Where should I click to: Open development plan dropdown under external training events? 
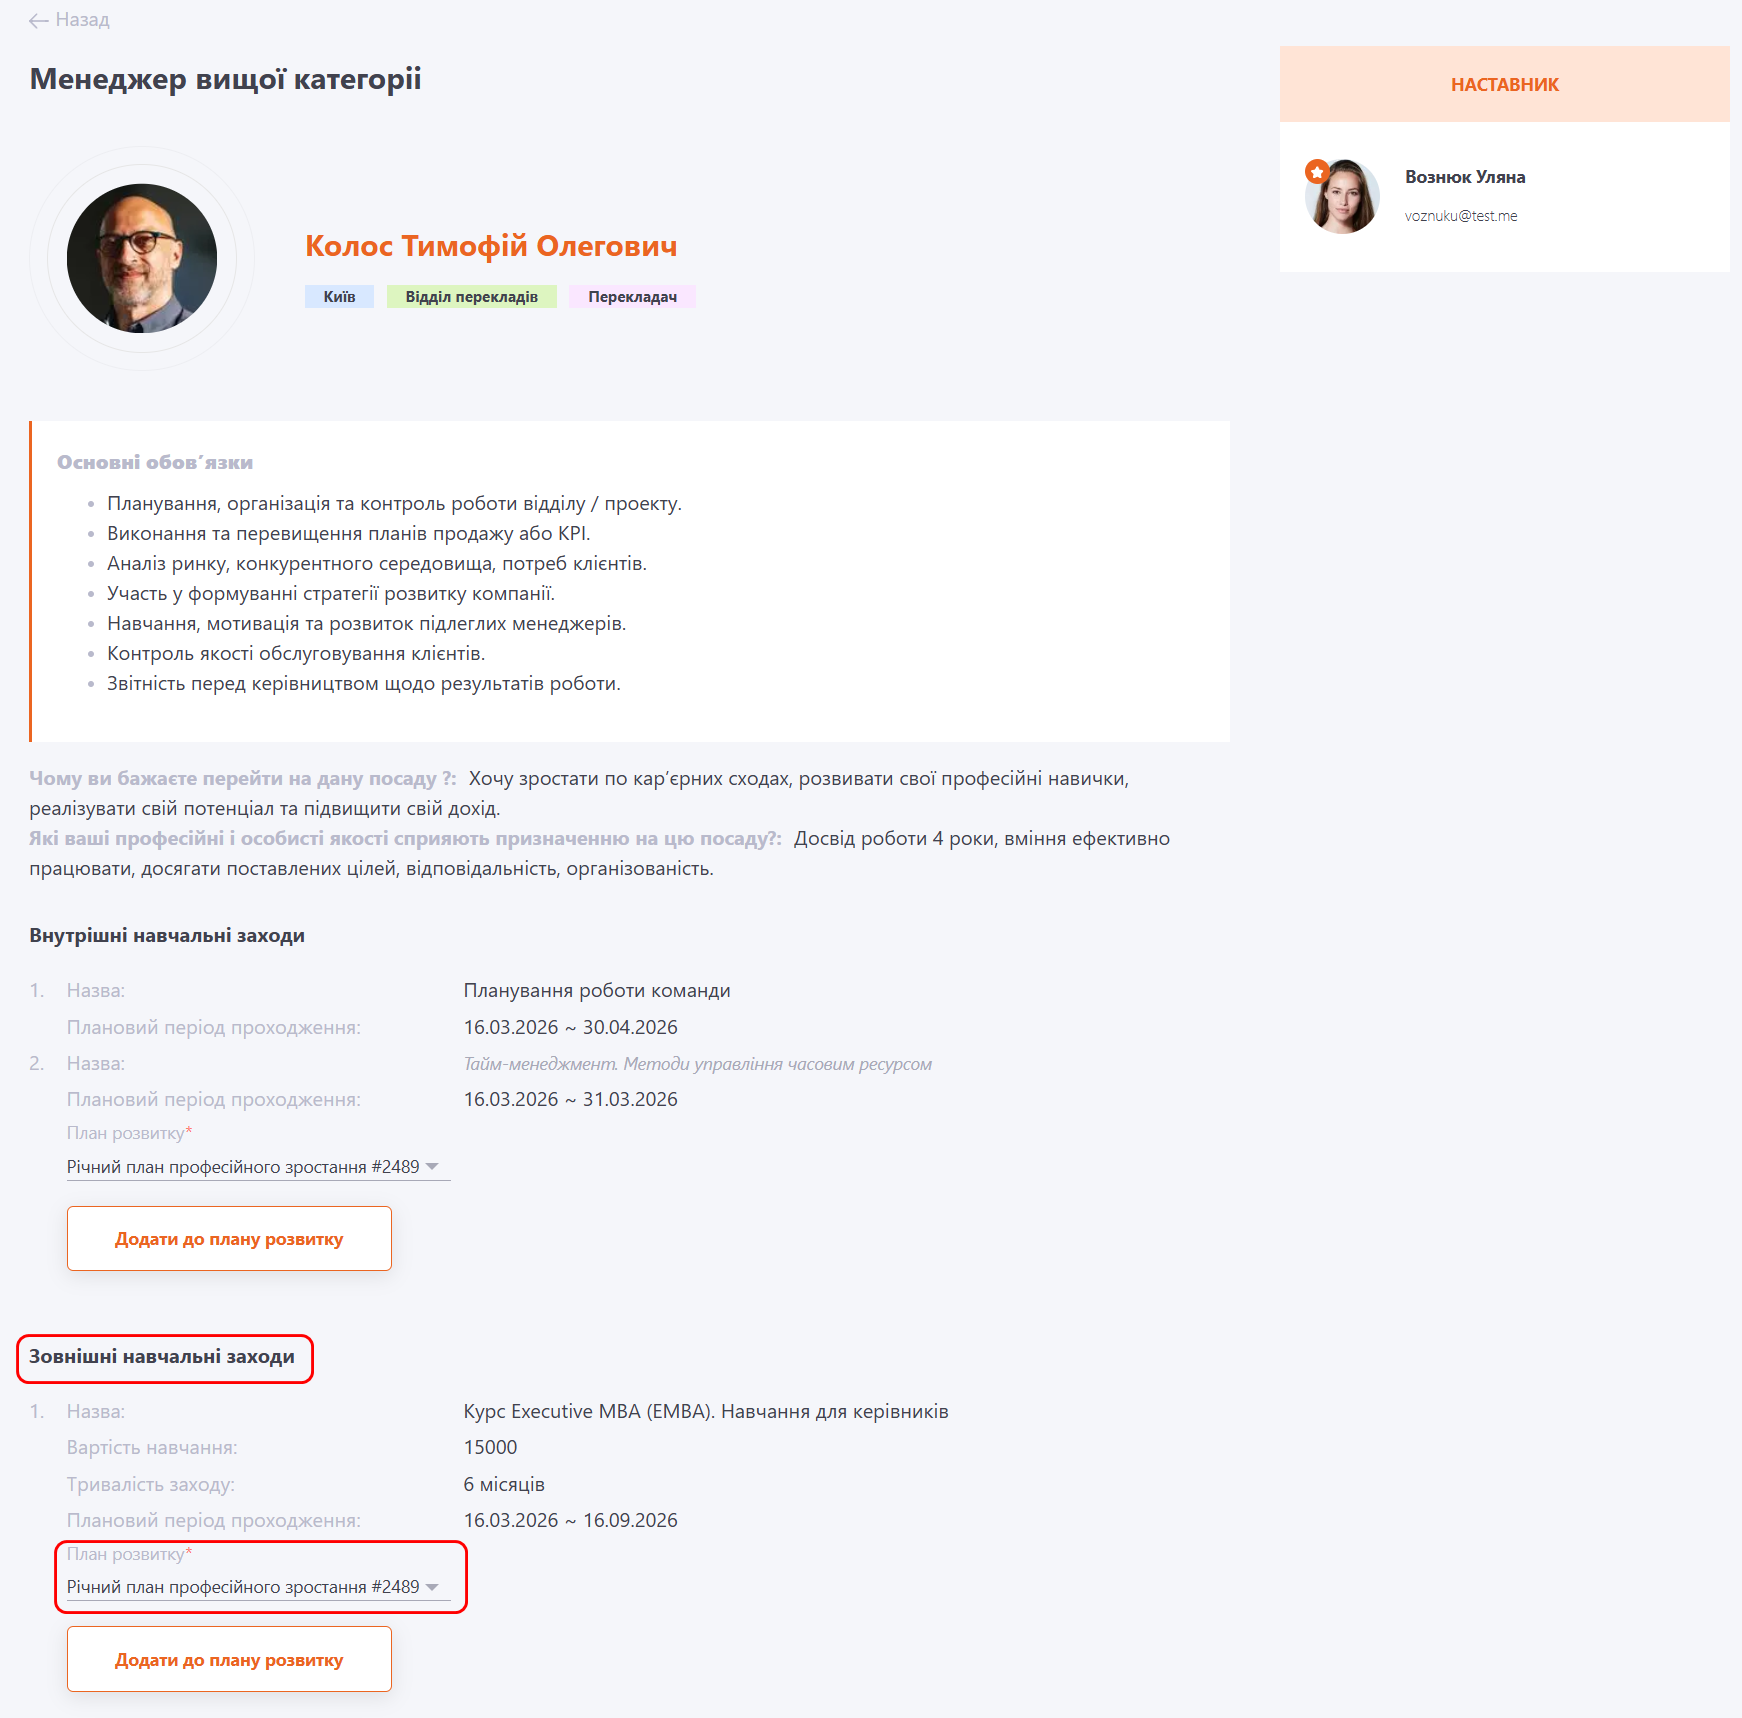tap(243, 1587)
